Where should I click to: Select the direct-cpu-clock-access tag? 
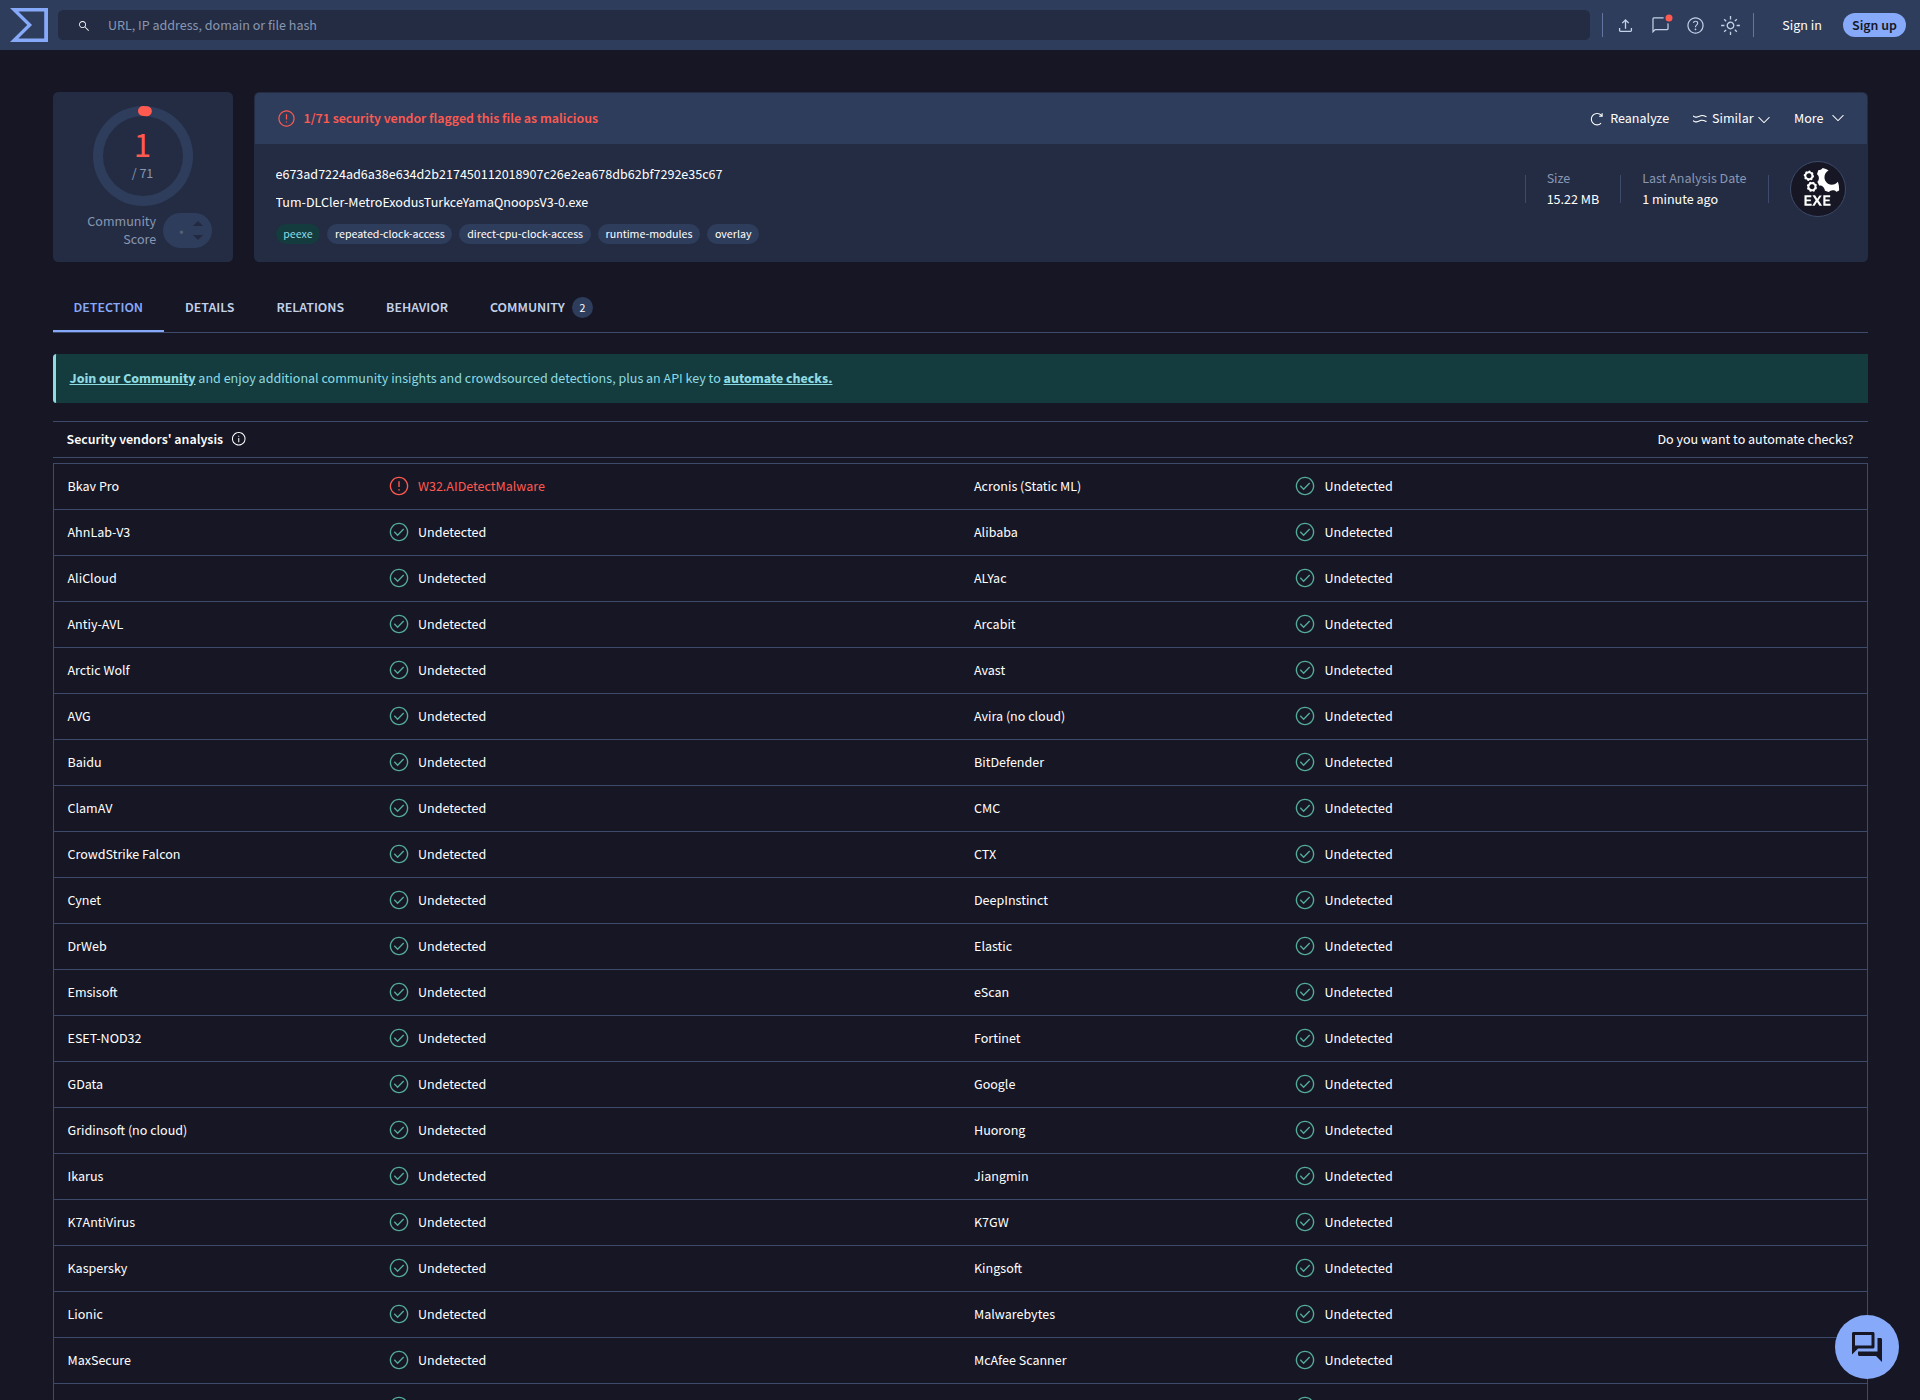[x=525, y=235]
